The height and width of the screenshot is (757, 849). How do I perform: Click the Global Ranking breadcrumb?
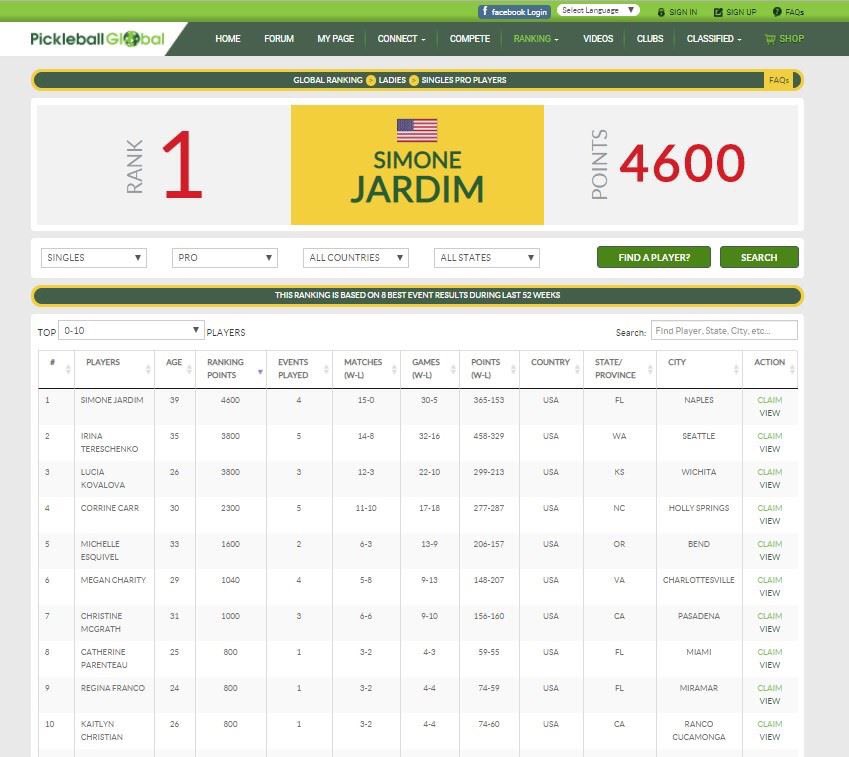click(x=328, y=80)
